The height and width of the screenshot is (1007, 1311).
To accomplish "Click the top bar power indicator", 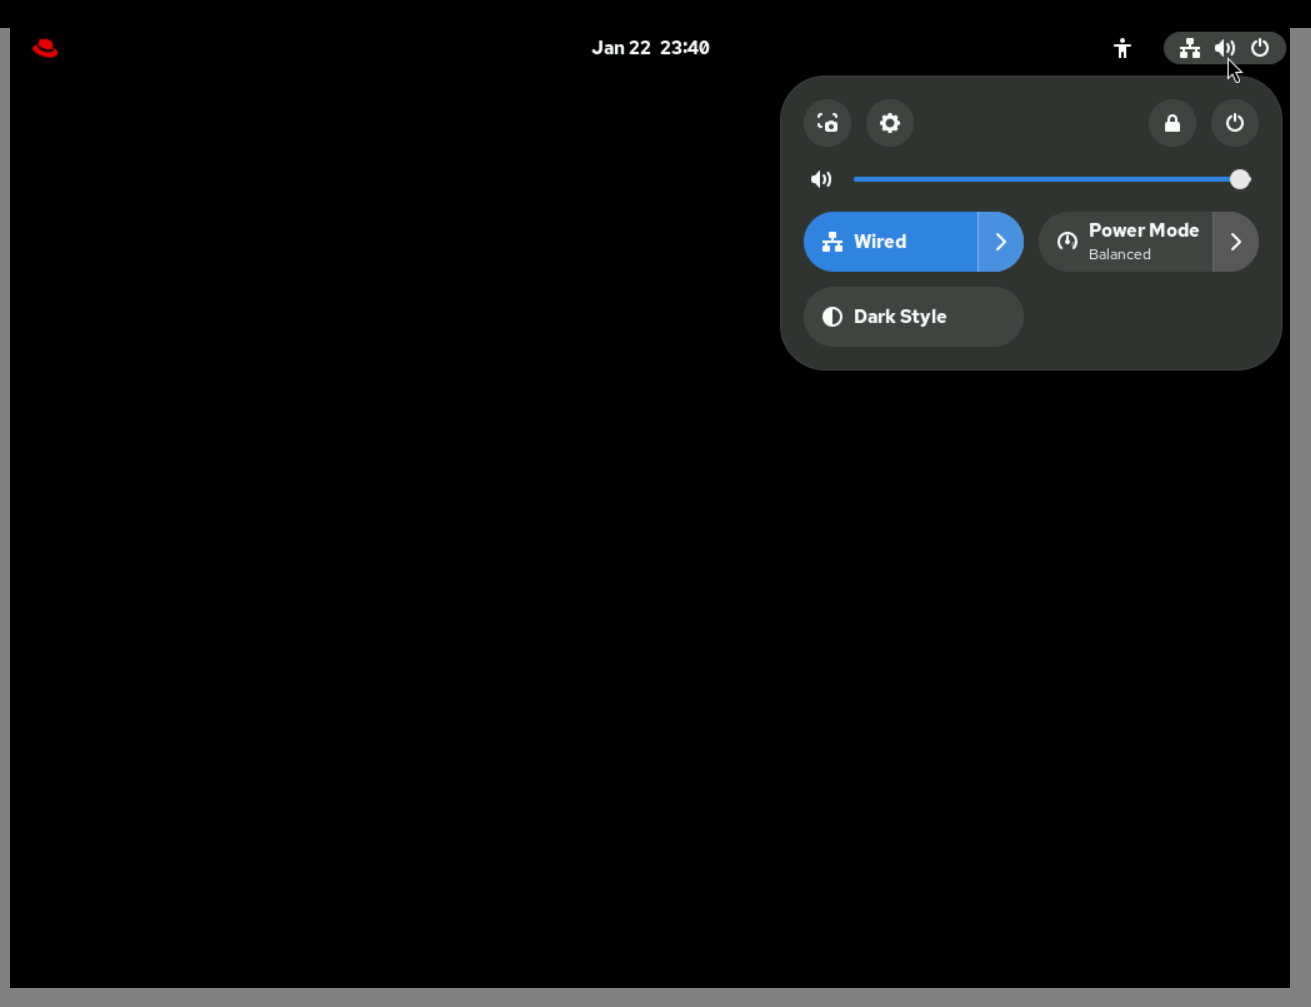I will [1260, 48].
